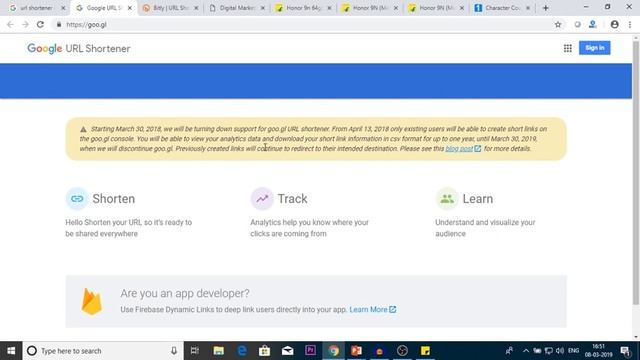640x360 pixels.
Task: Open File Explorer from the taskbar
Action: 218,351
